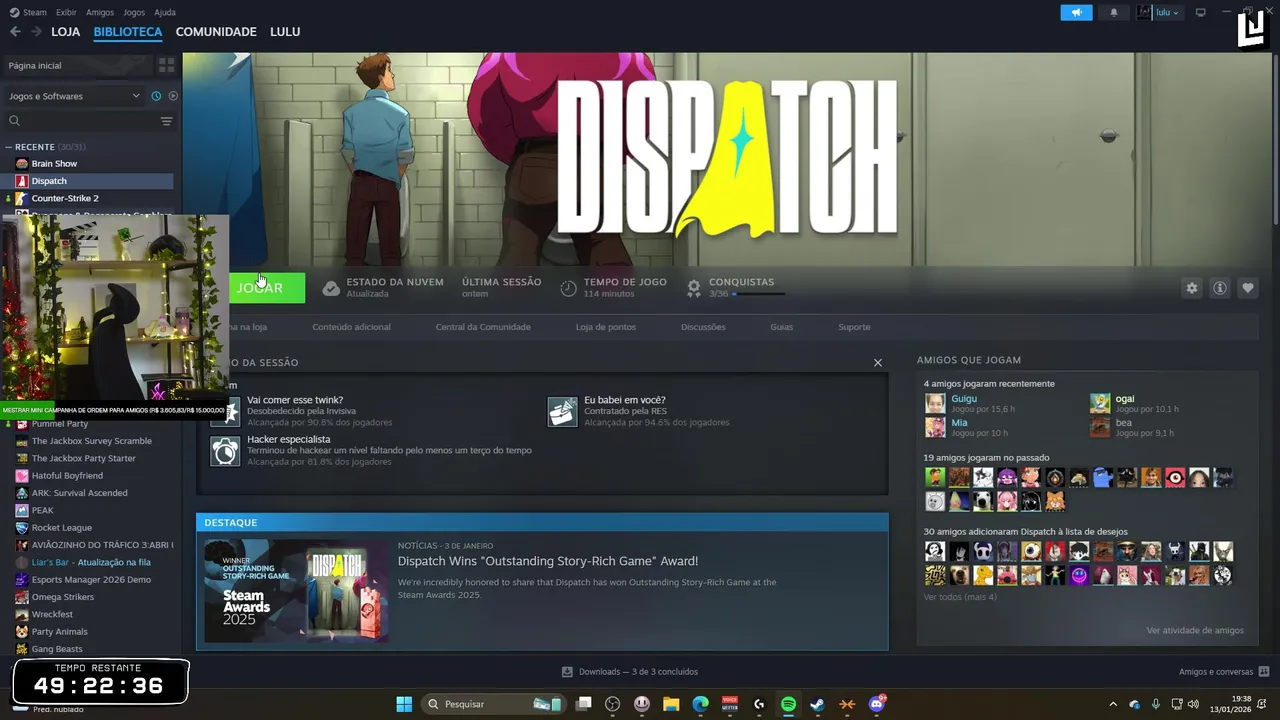Open Dispatch Steam Awards news thumbnail
Viewport: 1280px width, 720px height.
coord(296,591)
